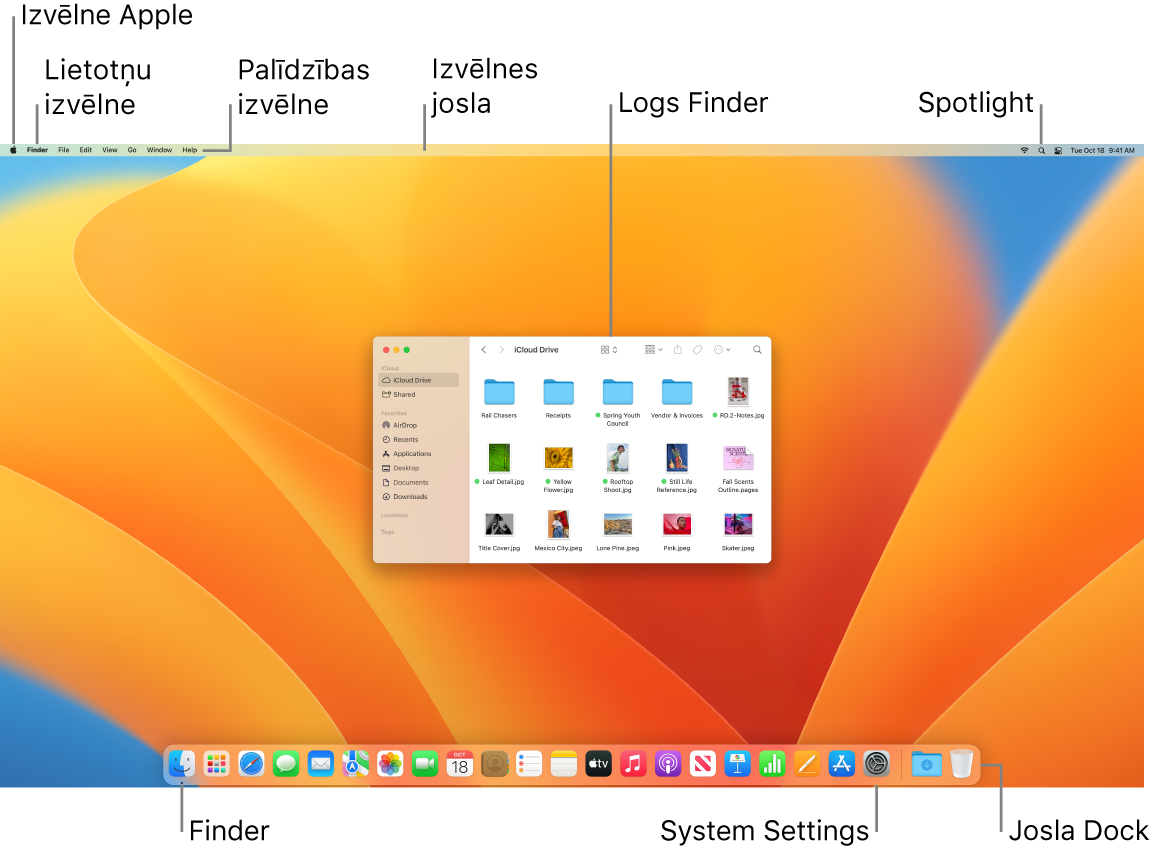Open Reminders from the Dock
1162x854 pixels.
pos(529,764)
